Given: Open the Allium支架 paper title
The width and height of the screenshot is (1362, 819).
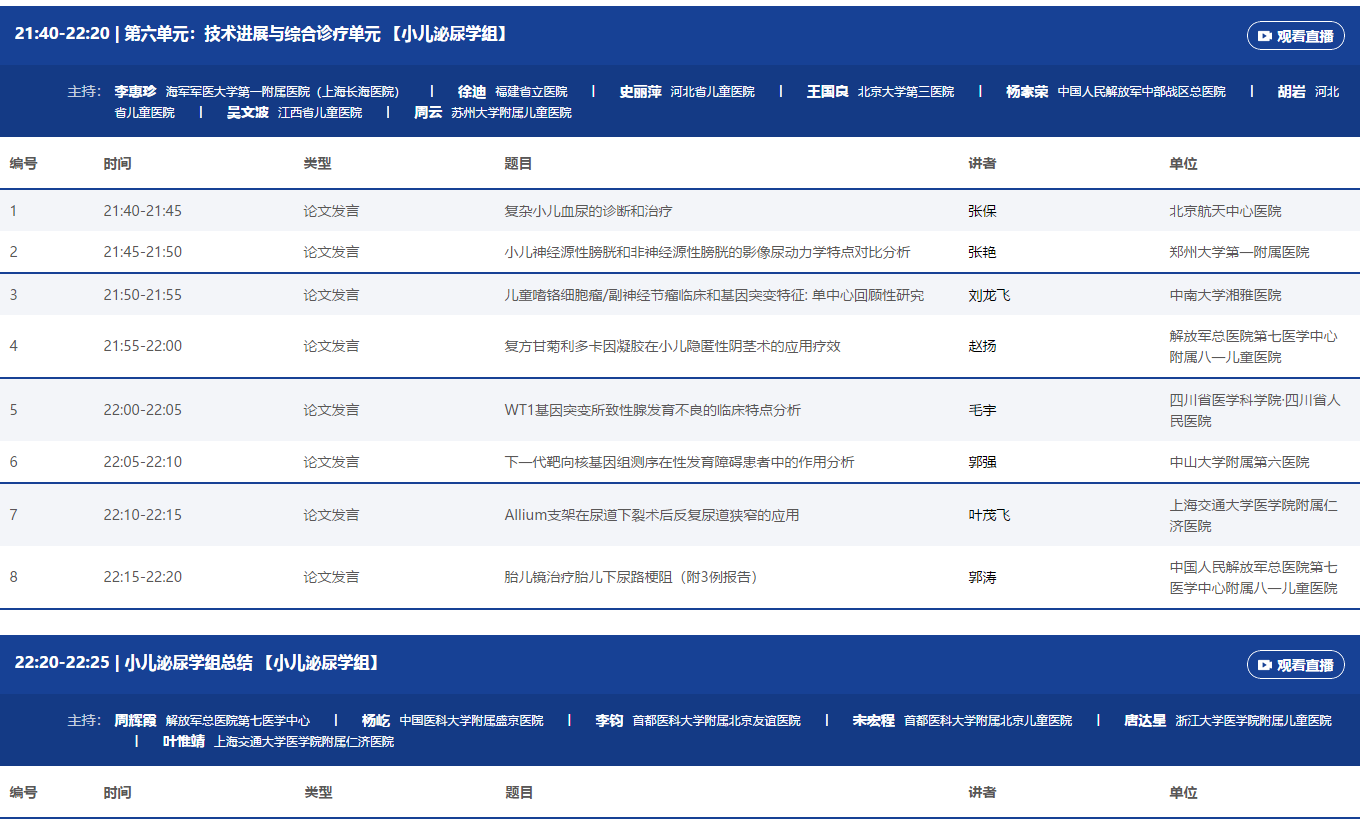Looking at the screenshot, I should point(651,515).
